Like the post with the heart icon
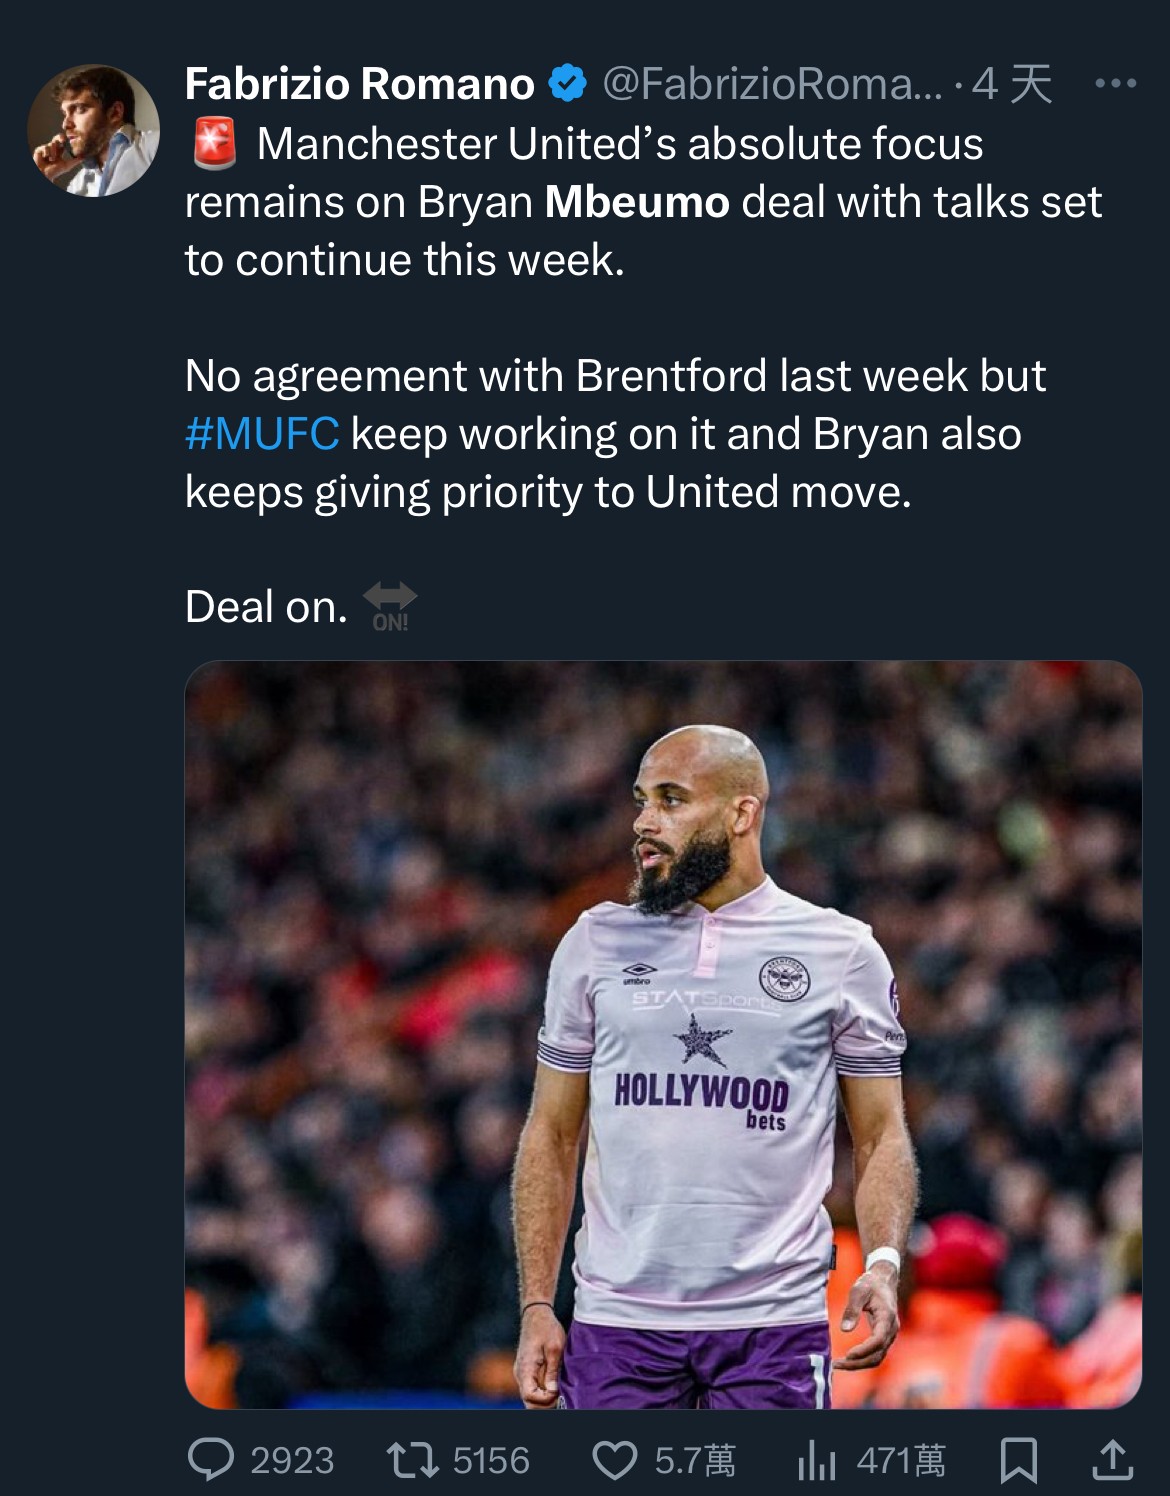The image size is (1170, 1496). [x=614, y=1460]
